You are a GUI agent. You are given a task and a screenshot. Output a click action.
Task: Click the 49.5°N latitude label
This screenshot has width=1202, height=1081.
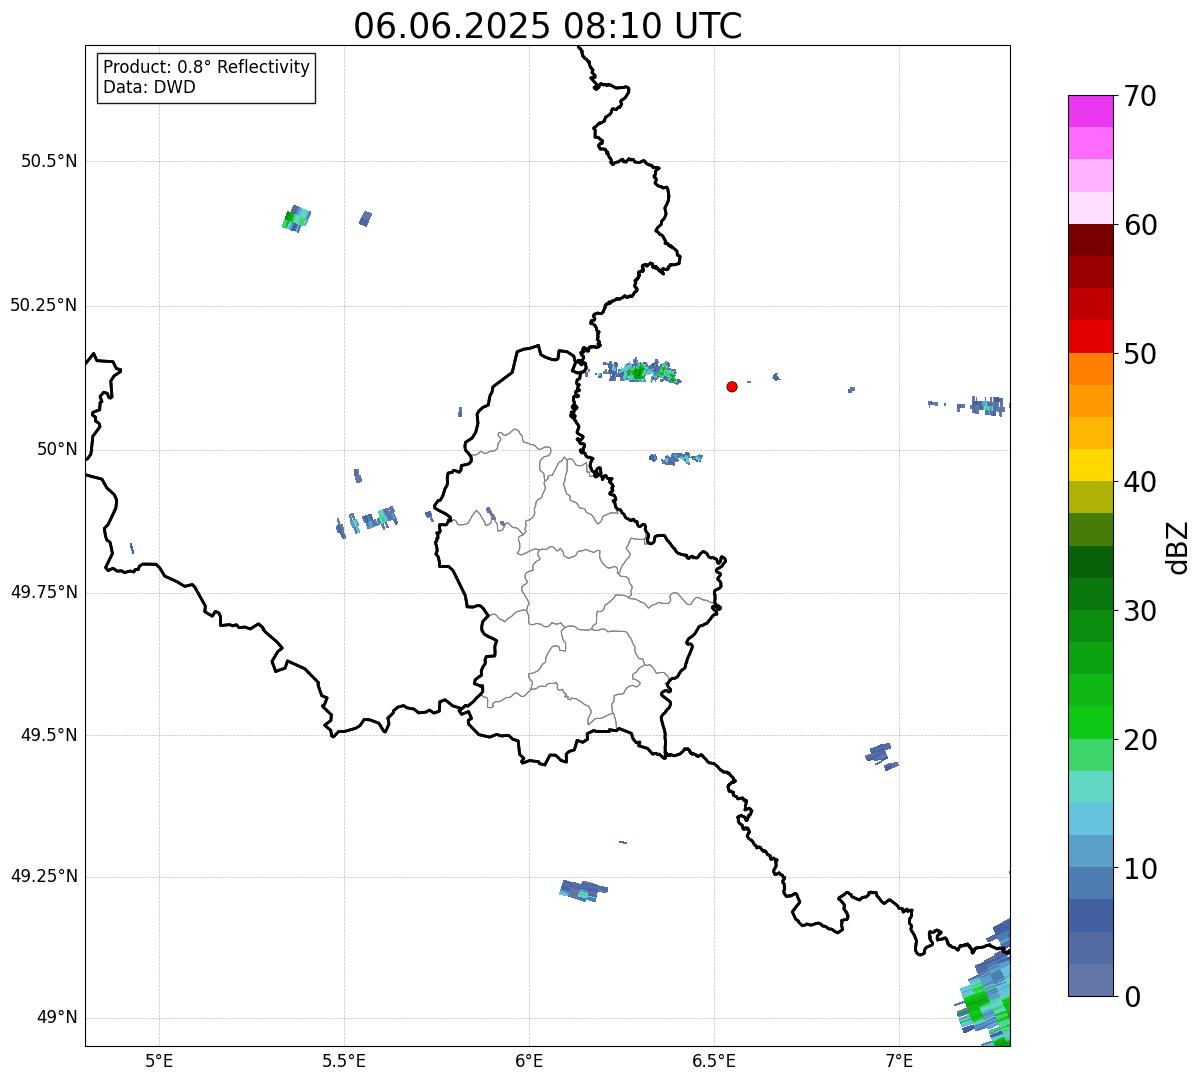point(49,735)
